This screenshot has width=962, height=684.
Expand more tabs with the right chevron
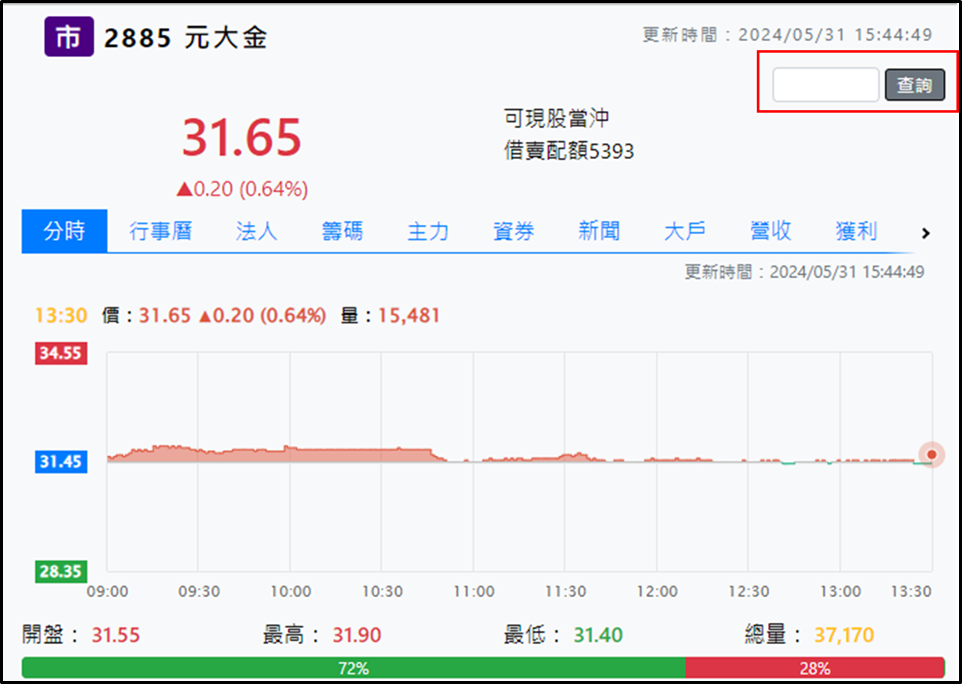pyautogui.click(x=926, y=233)
